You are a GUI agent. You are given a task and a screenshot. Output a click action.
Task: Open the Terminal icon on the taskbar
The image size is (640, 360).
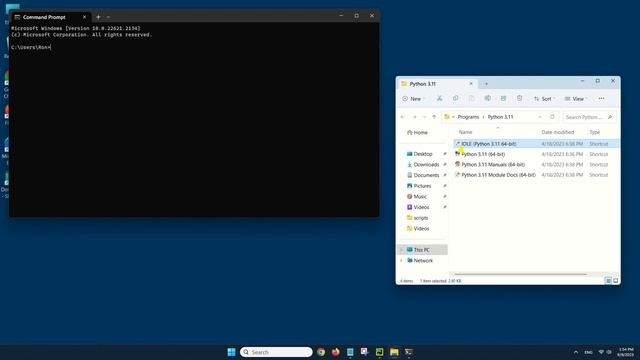point(409,352)
